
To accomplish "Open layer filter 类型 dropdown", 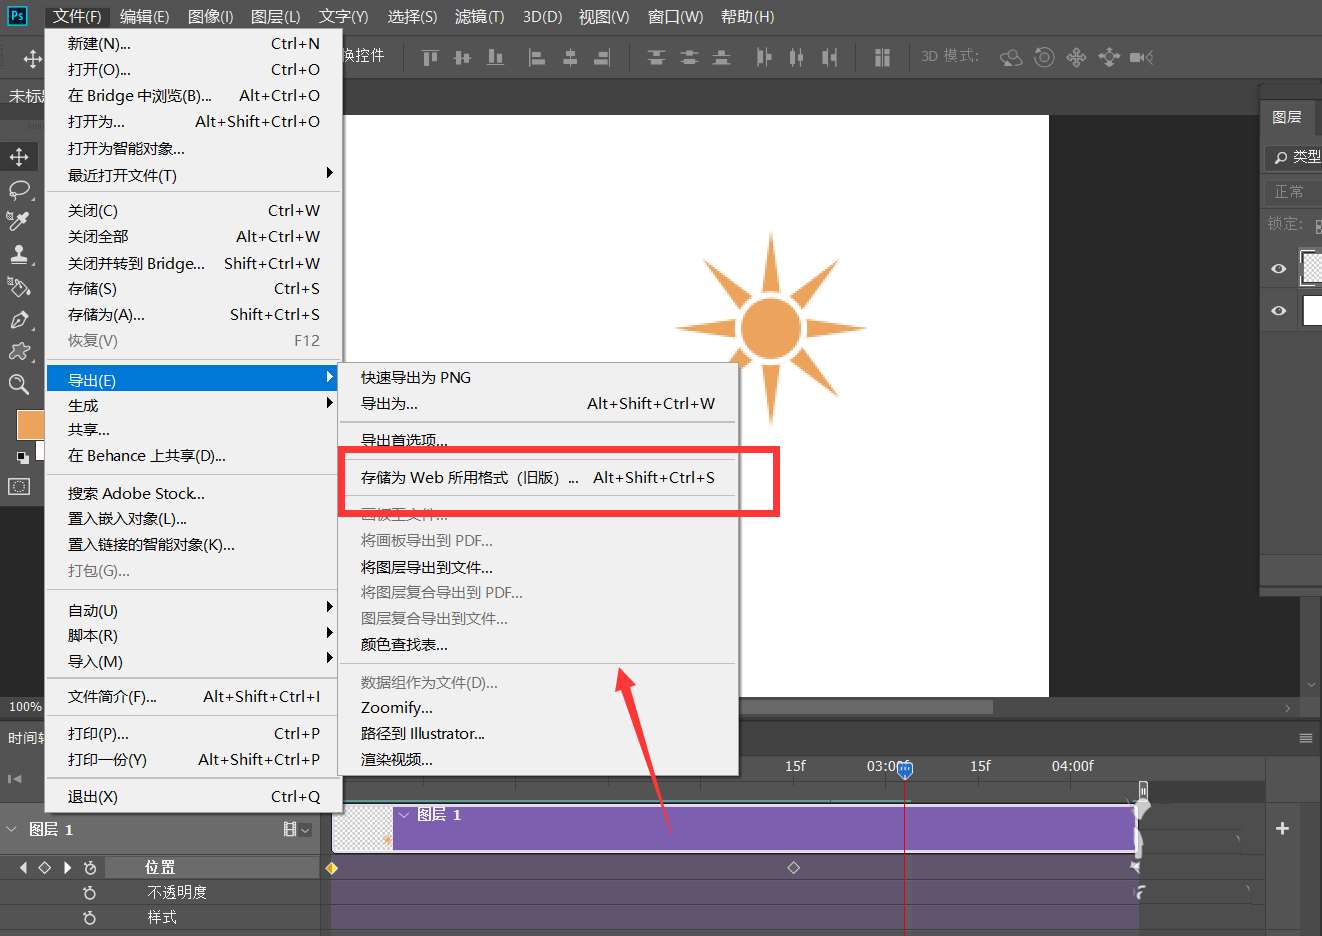I will [1294, 157].
